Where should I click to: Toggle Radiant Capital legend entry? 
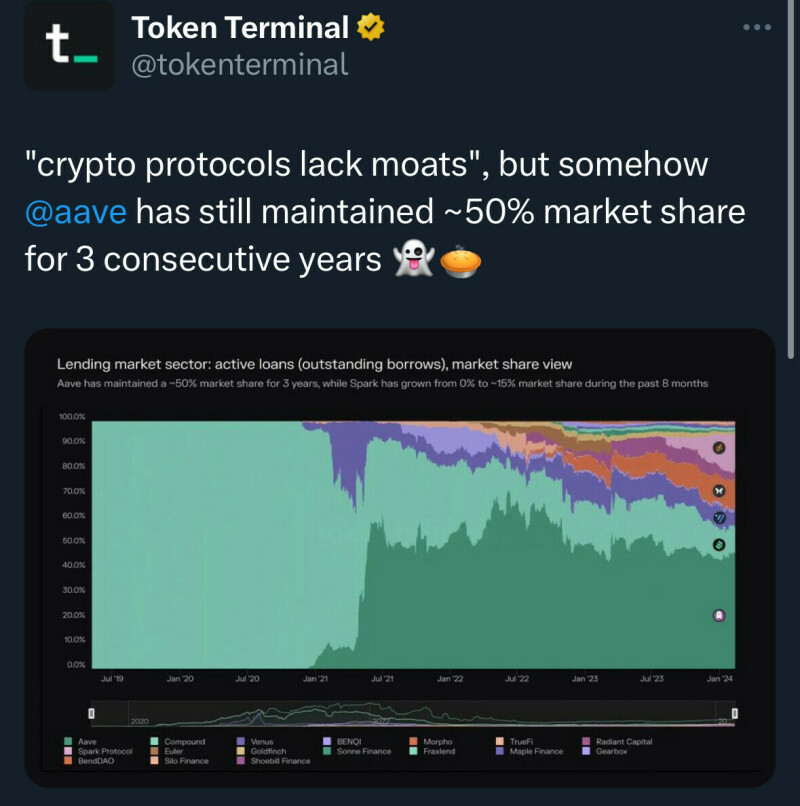coord(625,741)
